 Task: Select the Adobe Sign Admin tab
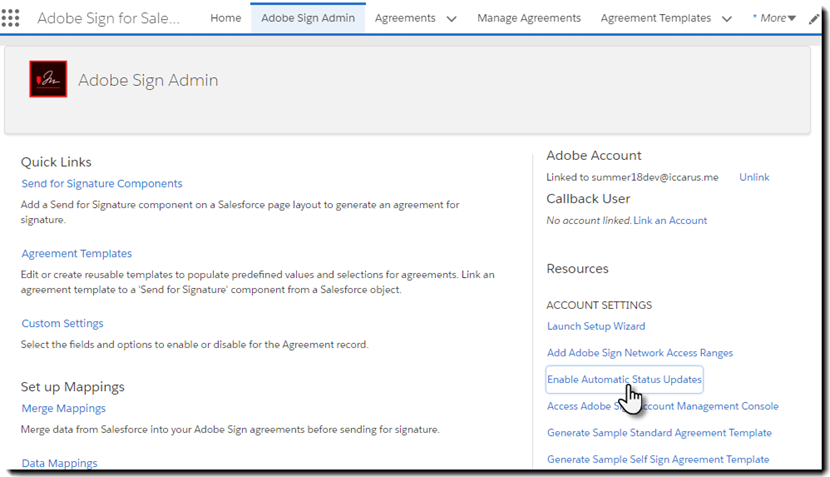[x=308, y=18]
